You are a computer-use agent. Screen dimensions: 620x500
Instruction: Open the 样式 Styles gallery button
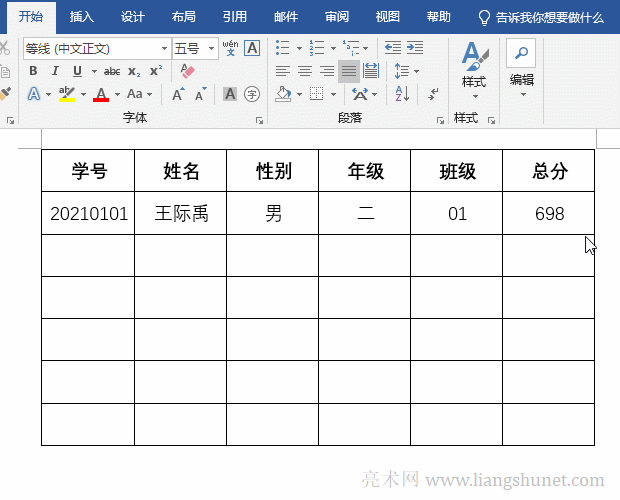coord(474,70)
